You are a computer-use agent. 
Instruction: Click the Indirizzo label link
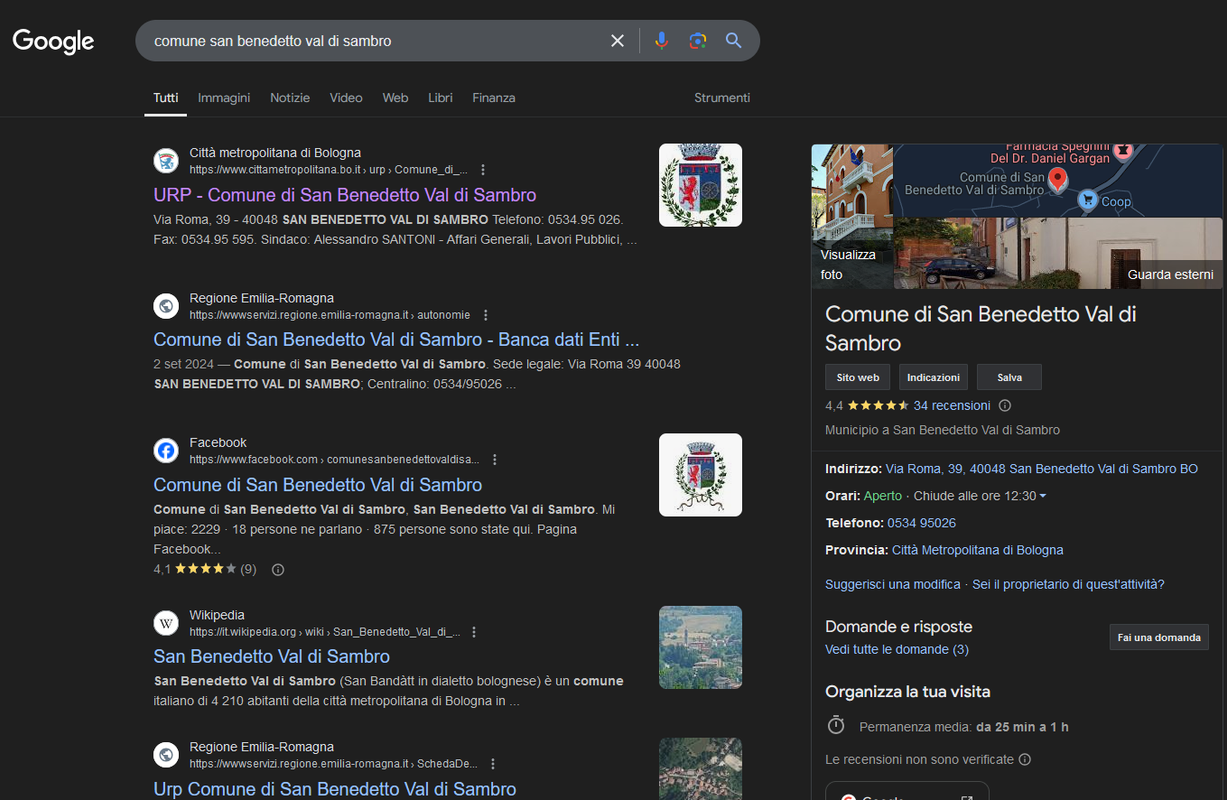pyautogui.click(x=853, y=469)
